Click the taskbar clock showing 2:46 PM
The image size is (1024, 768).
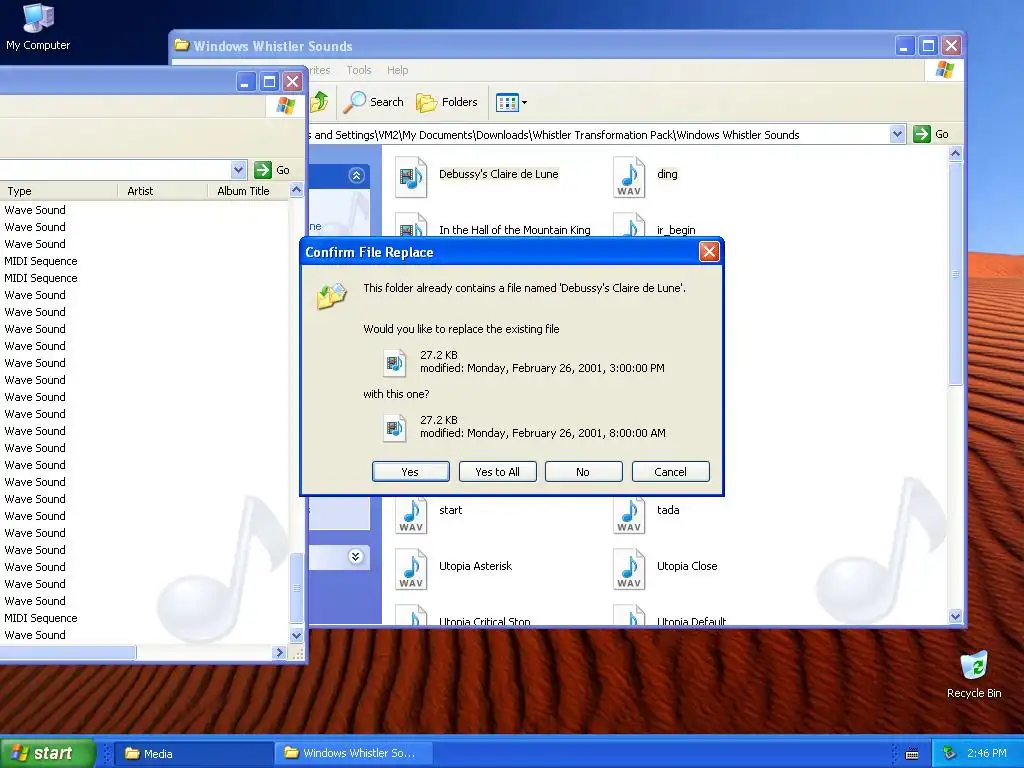click(x=987, y=753)
